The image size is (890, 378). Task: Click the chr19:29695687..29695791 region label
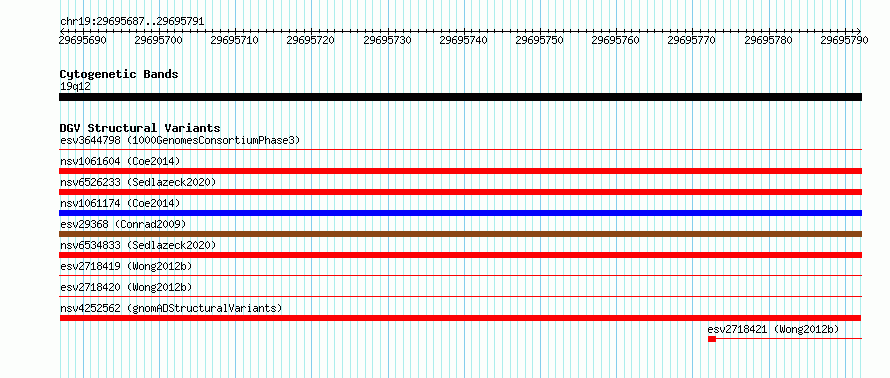point(132,22)
